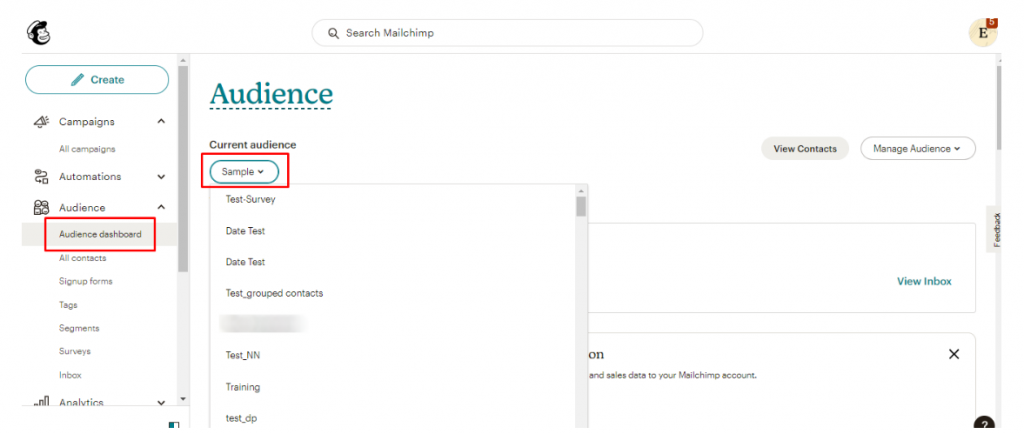Viewport: 1024px width, 434px height.
Task: Open Surveys in sidebar
Action: pyautogui.click(x=74, y=351)
